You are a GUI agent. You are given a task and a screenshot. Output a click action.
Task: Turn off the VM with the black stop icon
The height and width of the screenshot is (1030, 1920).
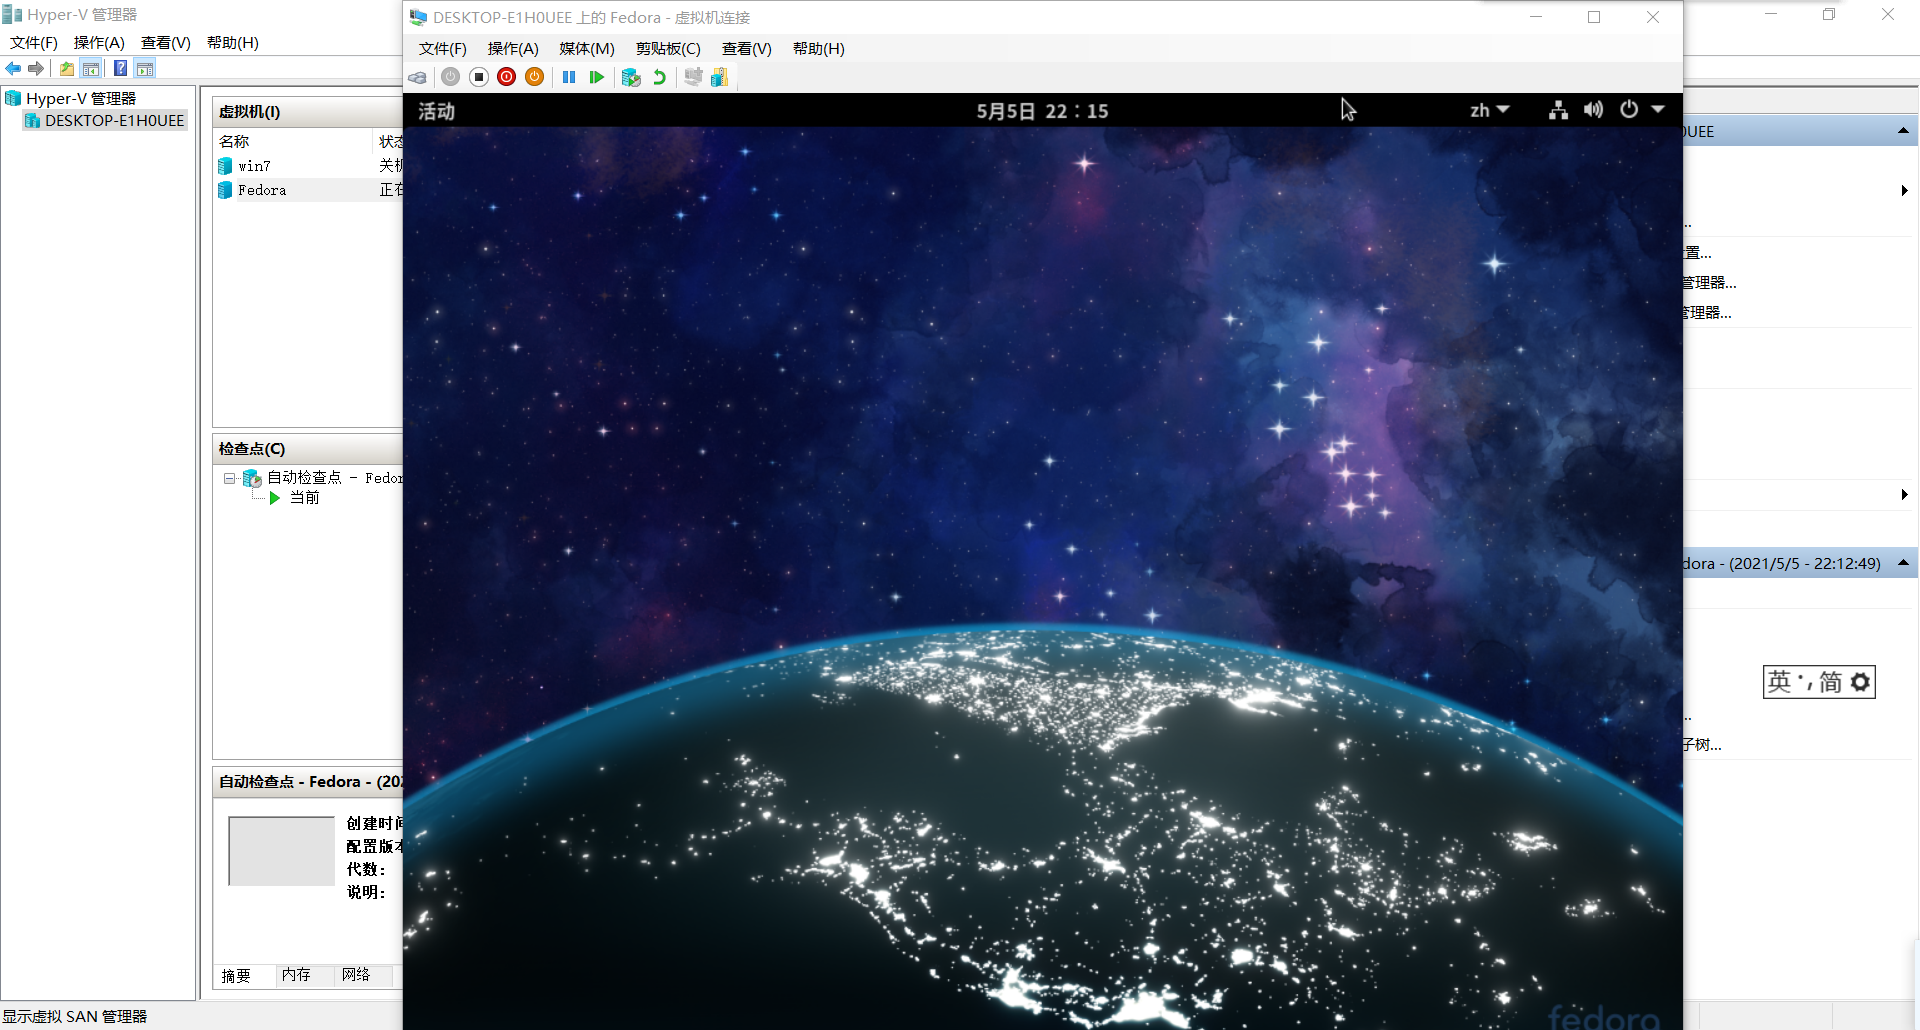click(479, 77)
